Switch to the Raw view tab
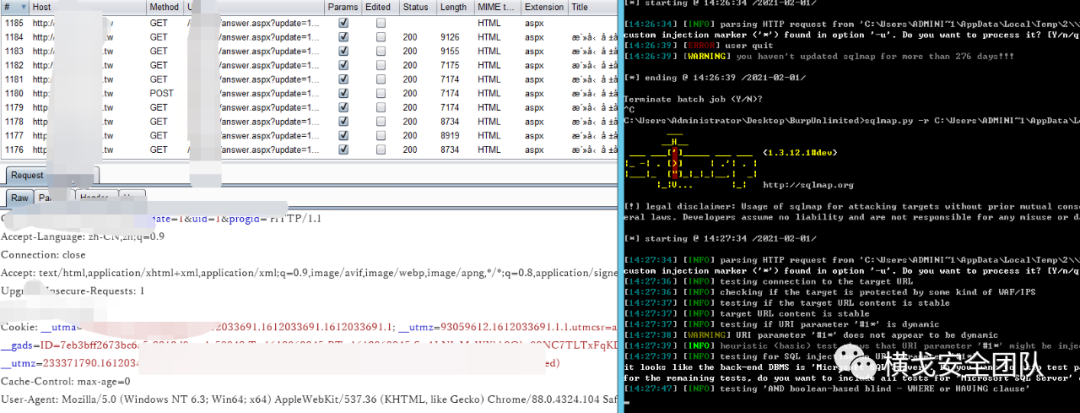This screenshot has height=413, width=1080. (20, 198)
